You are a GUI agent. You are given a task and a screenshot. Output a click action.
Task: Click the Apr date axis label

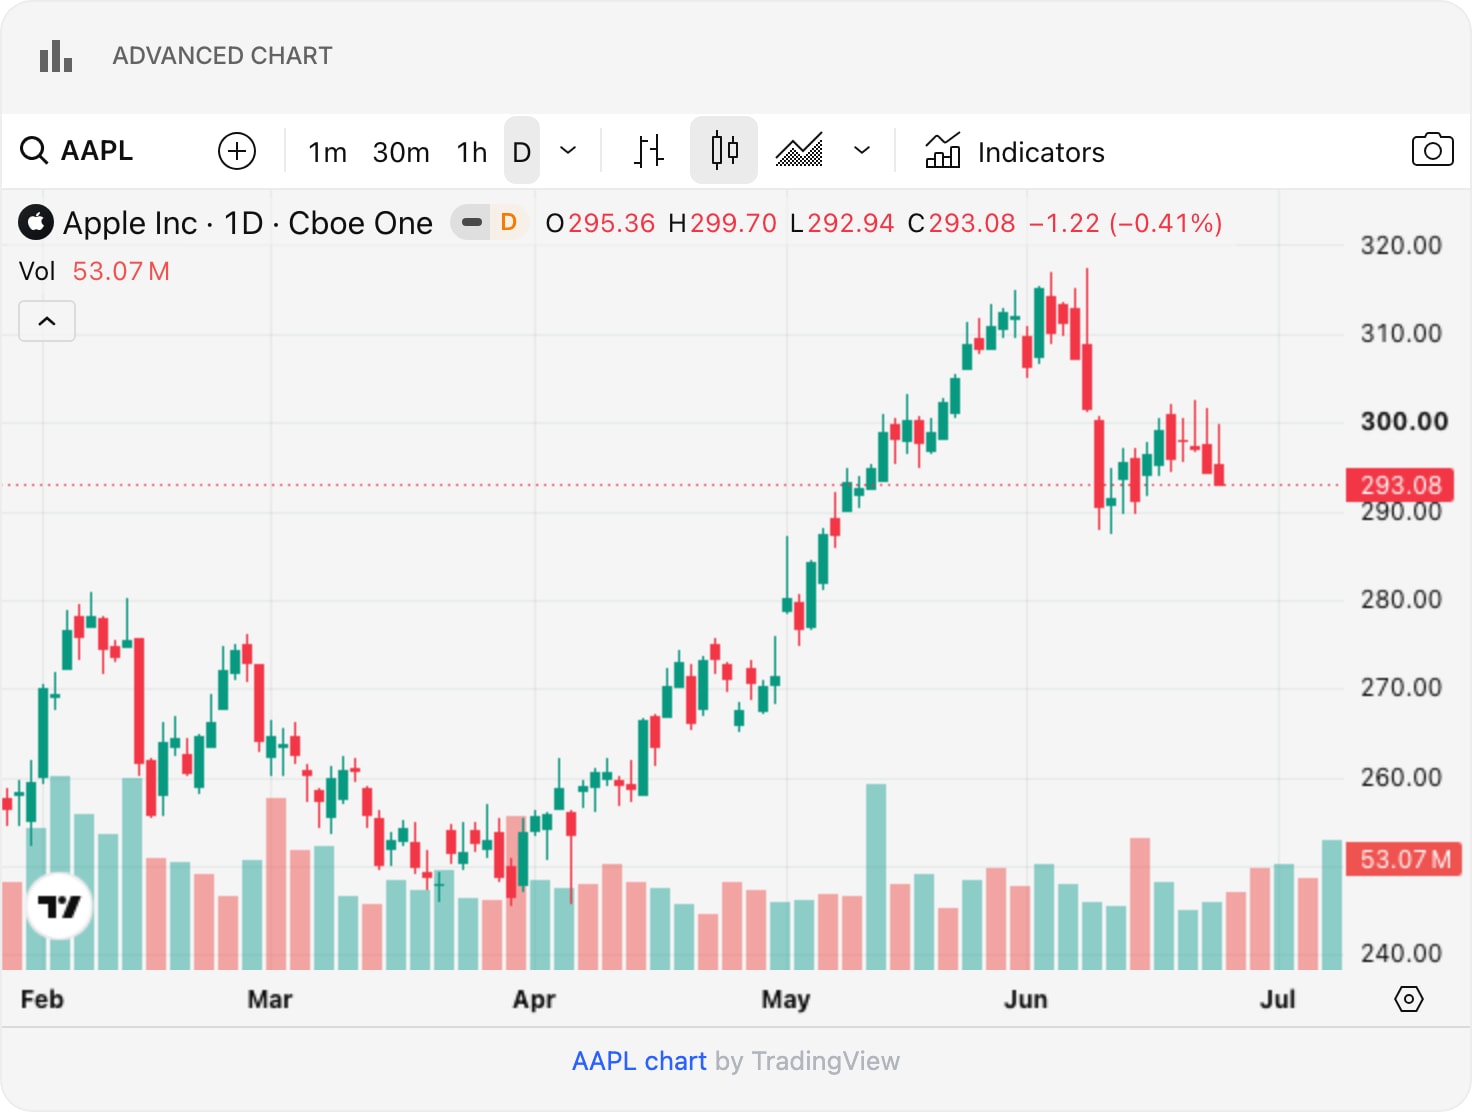pyautogui.click(x=534, y=999)
